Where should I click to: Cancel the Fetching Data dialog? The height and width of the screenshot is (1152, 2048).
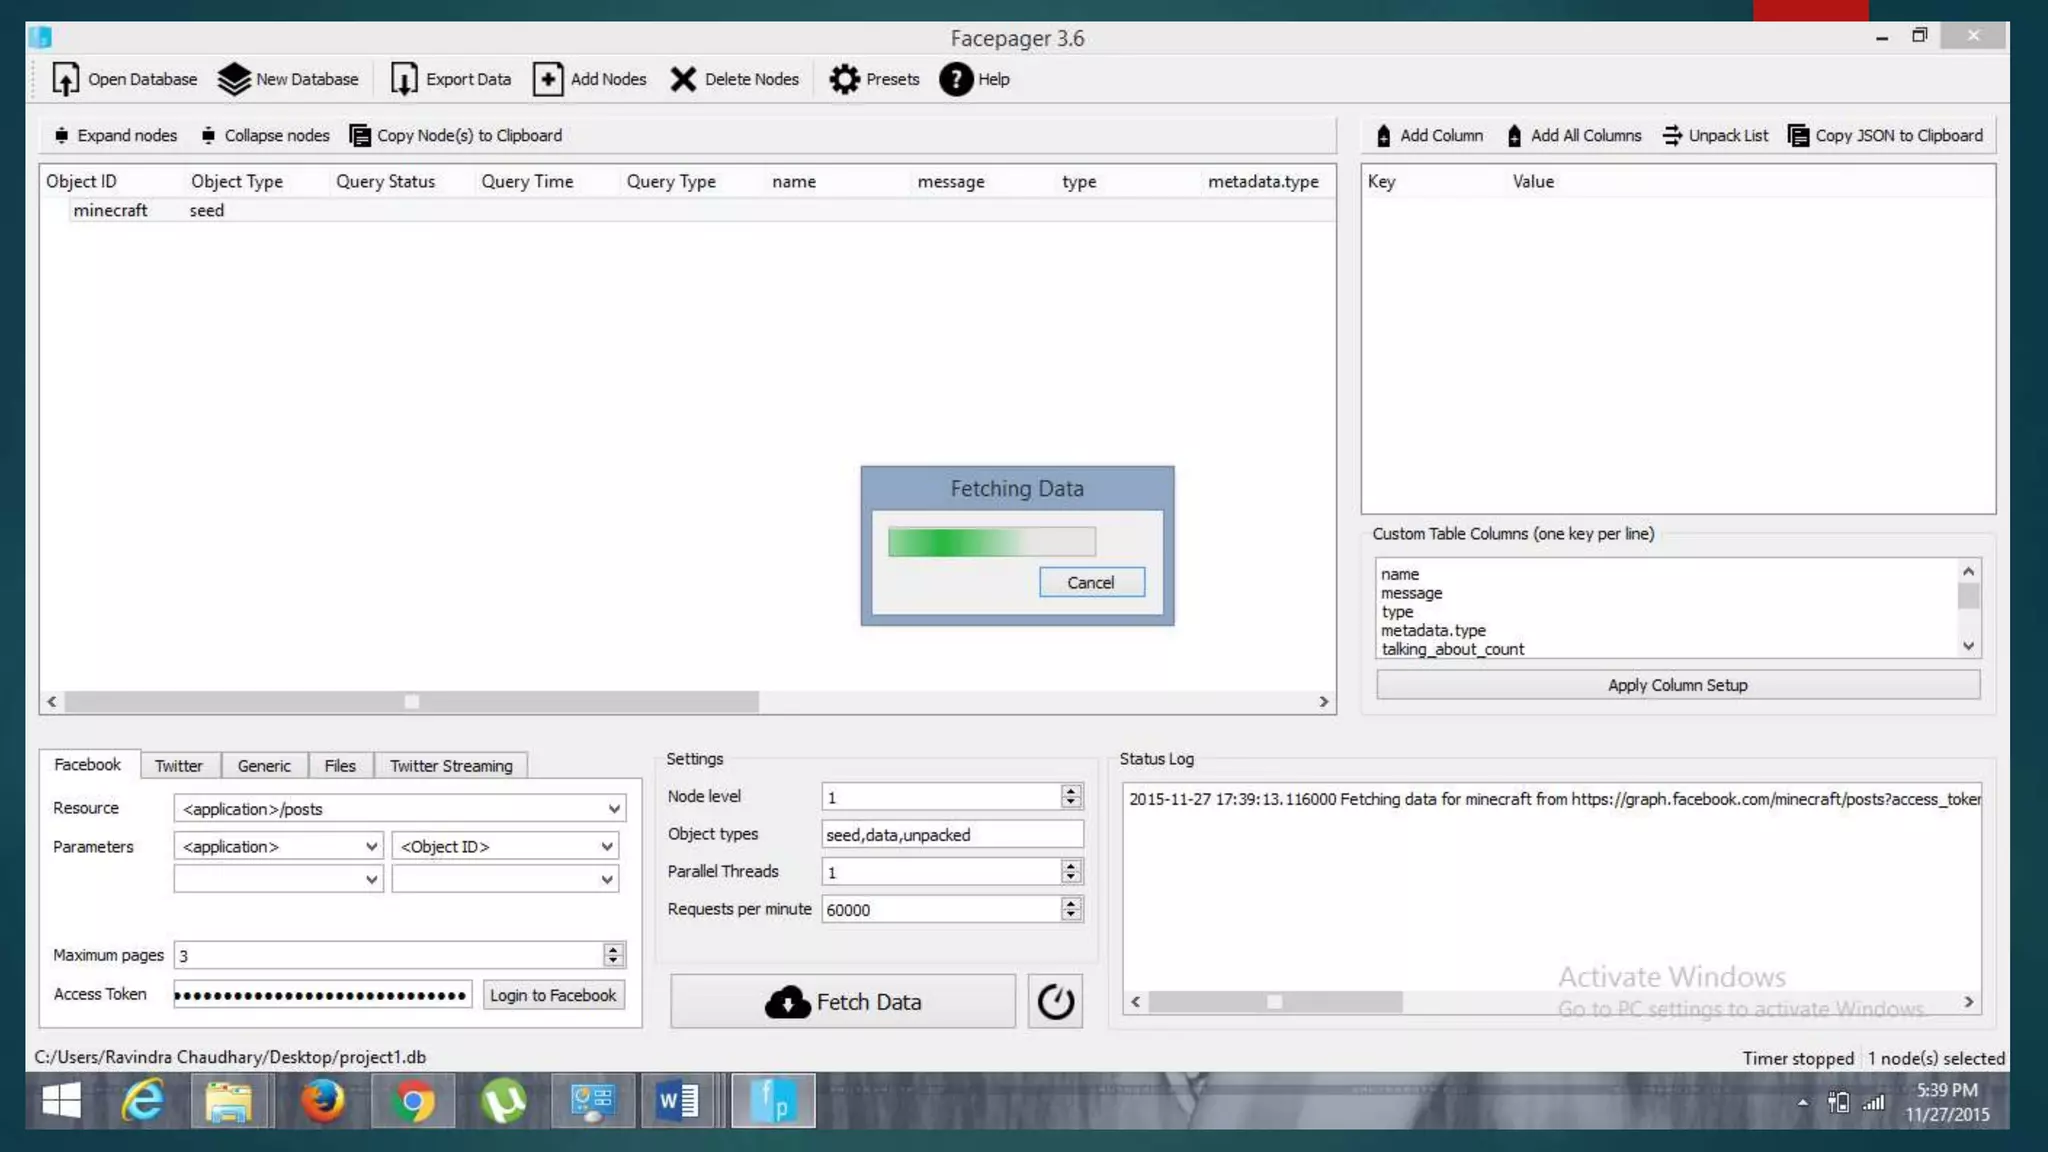[x=1090, y=582]
